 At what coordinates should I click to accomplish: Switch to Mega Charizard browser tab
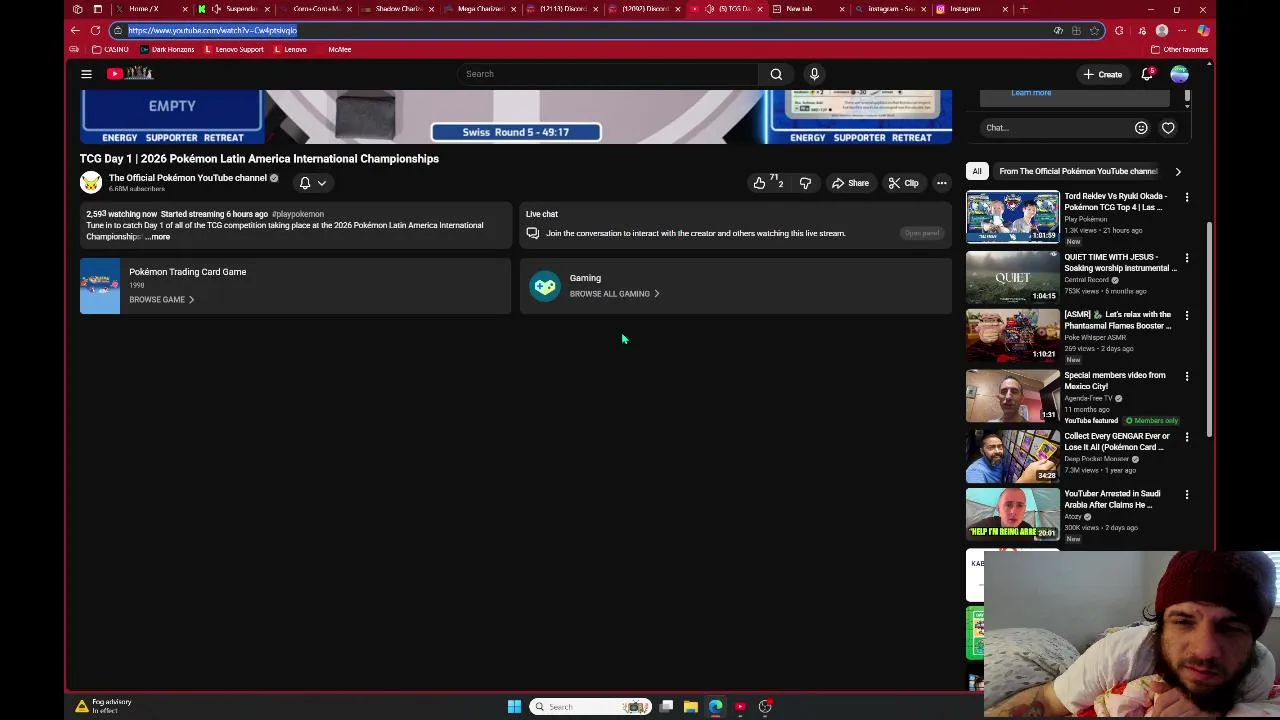(480, 9)
